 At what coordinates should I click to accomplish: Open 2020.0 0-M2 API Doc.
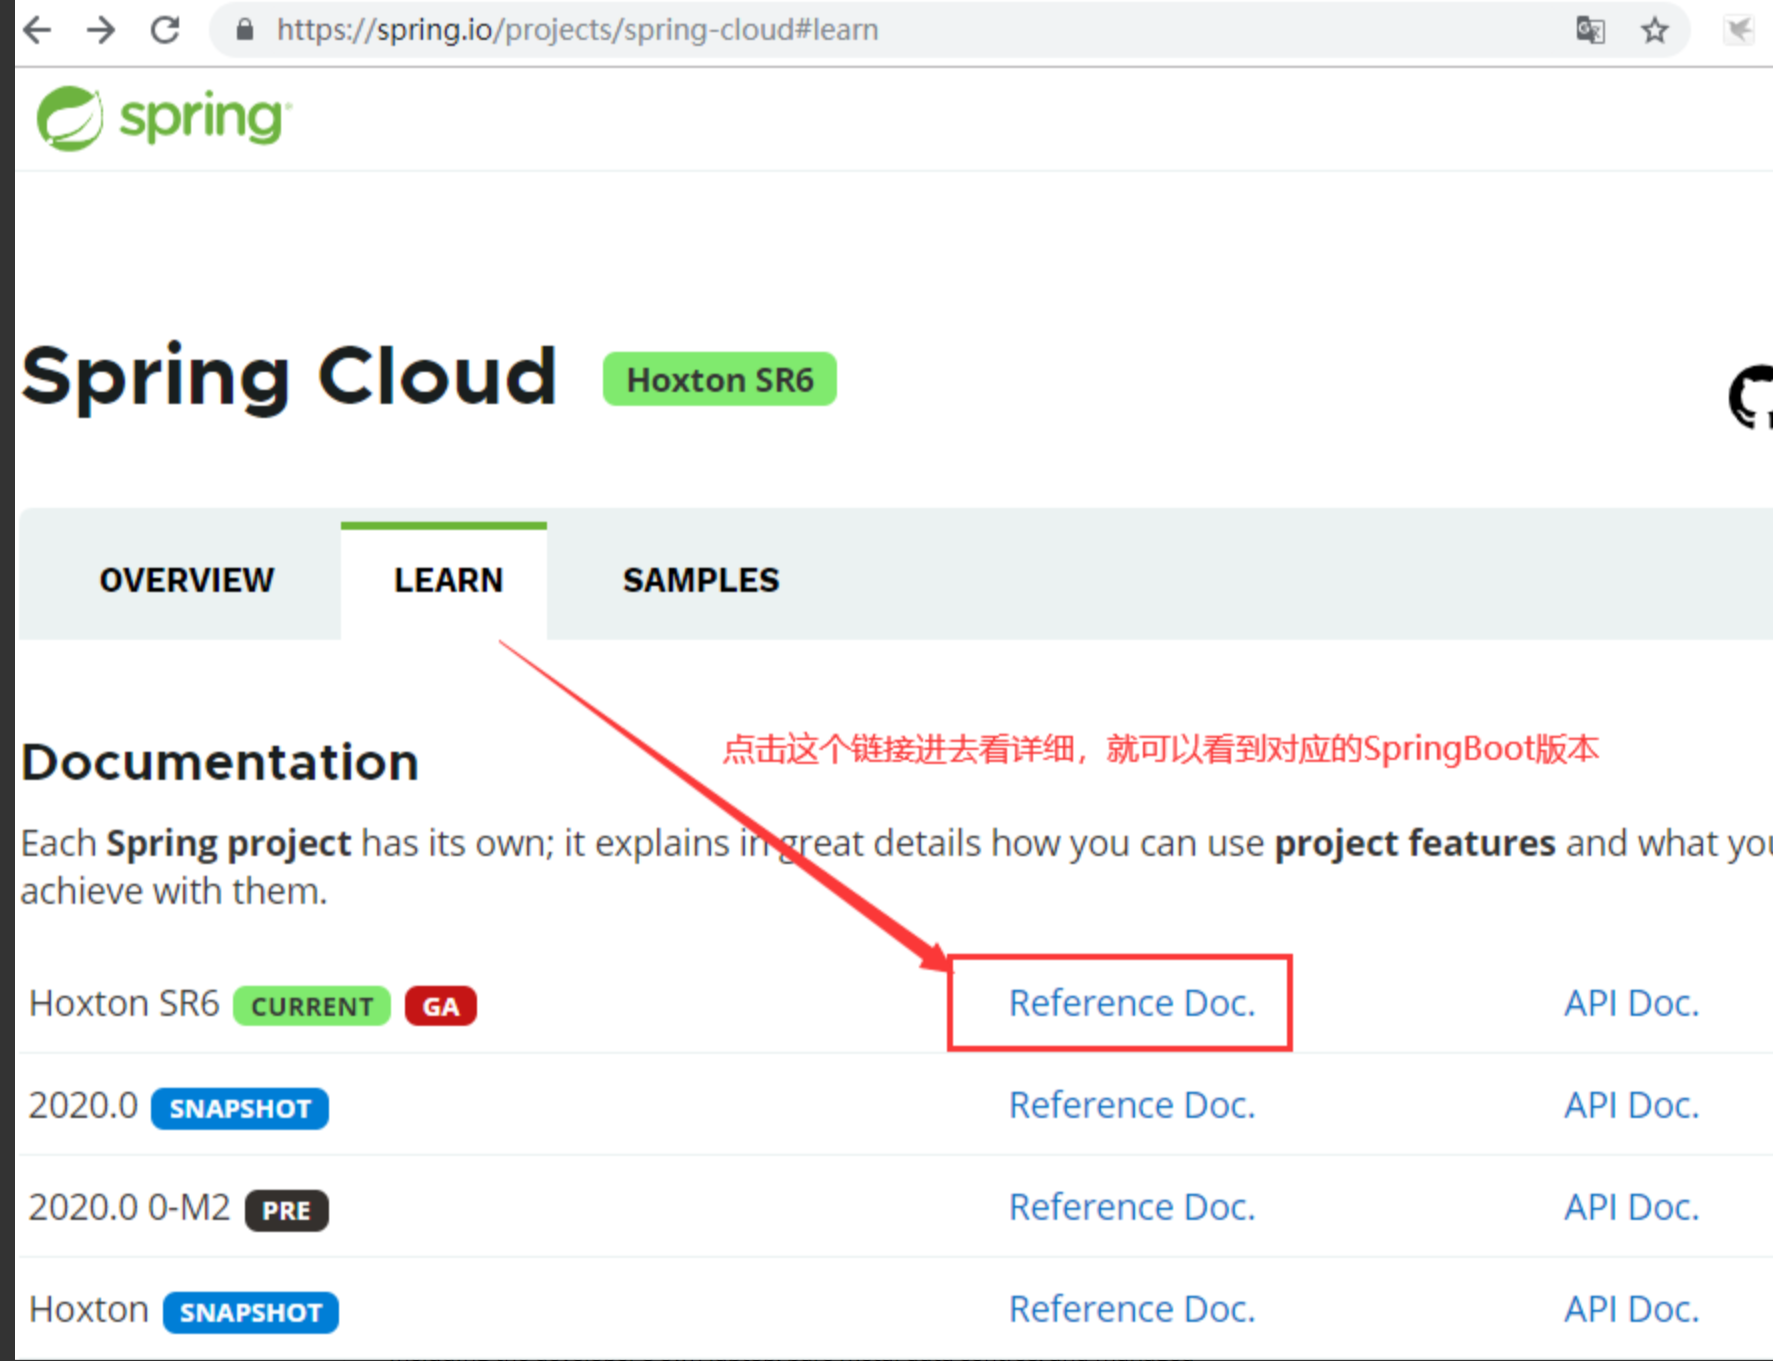[1632, 1207]
